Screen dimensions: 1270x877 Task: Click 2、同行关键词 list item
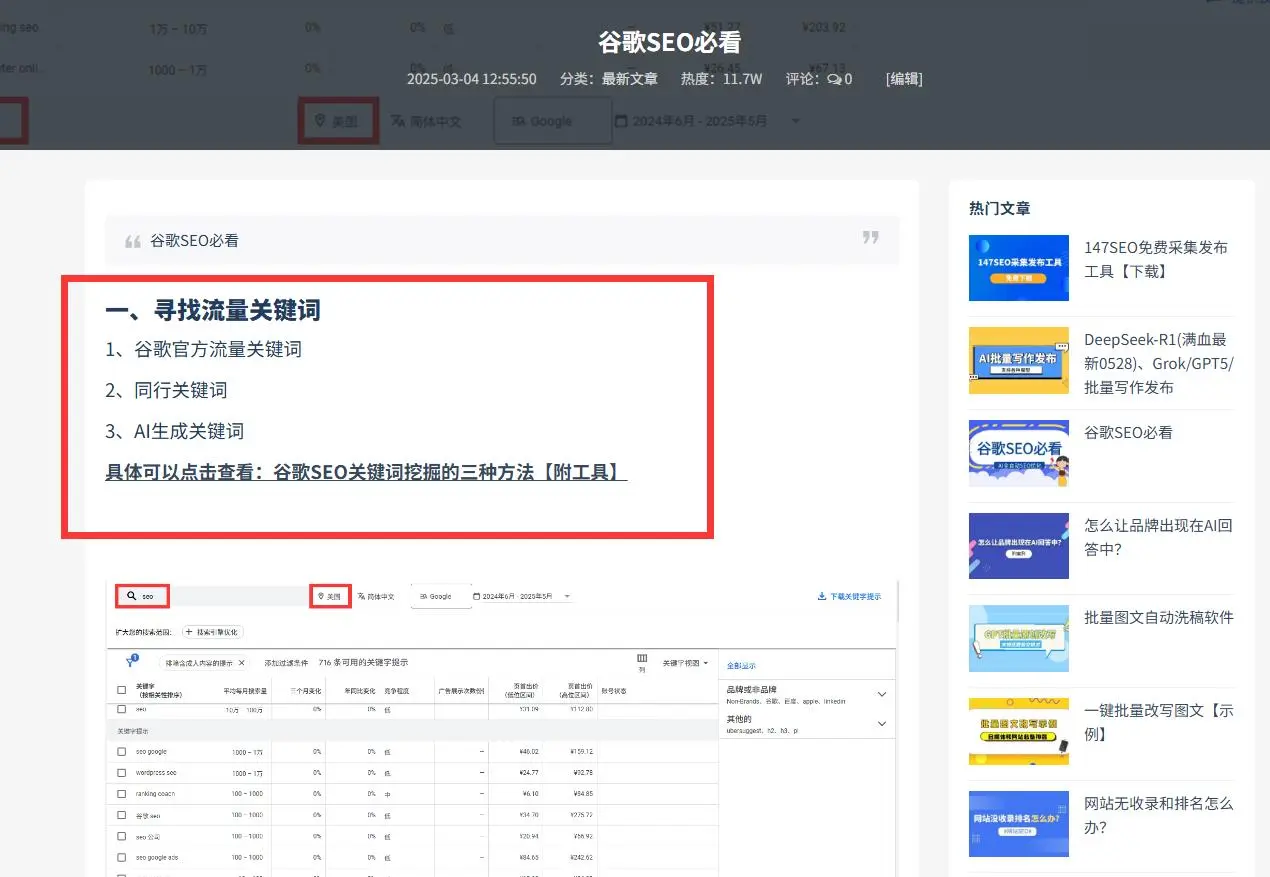166,390
